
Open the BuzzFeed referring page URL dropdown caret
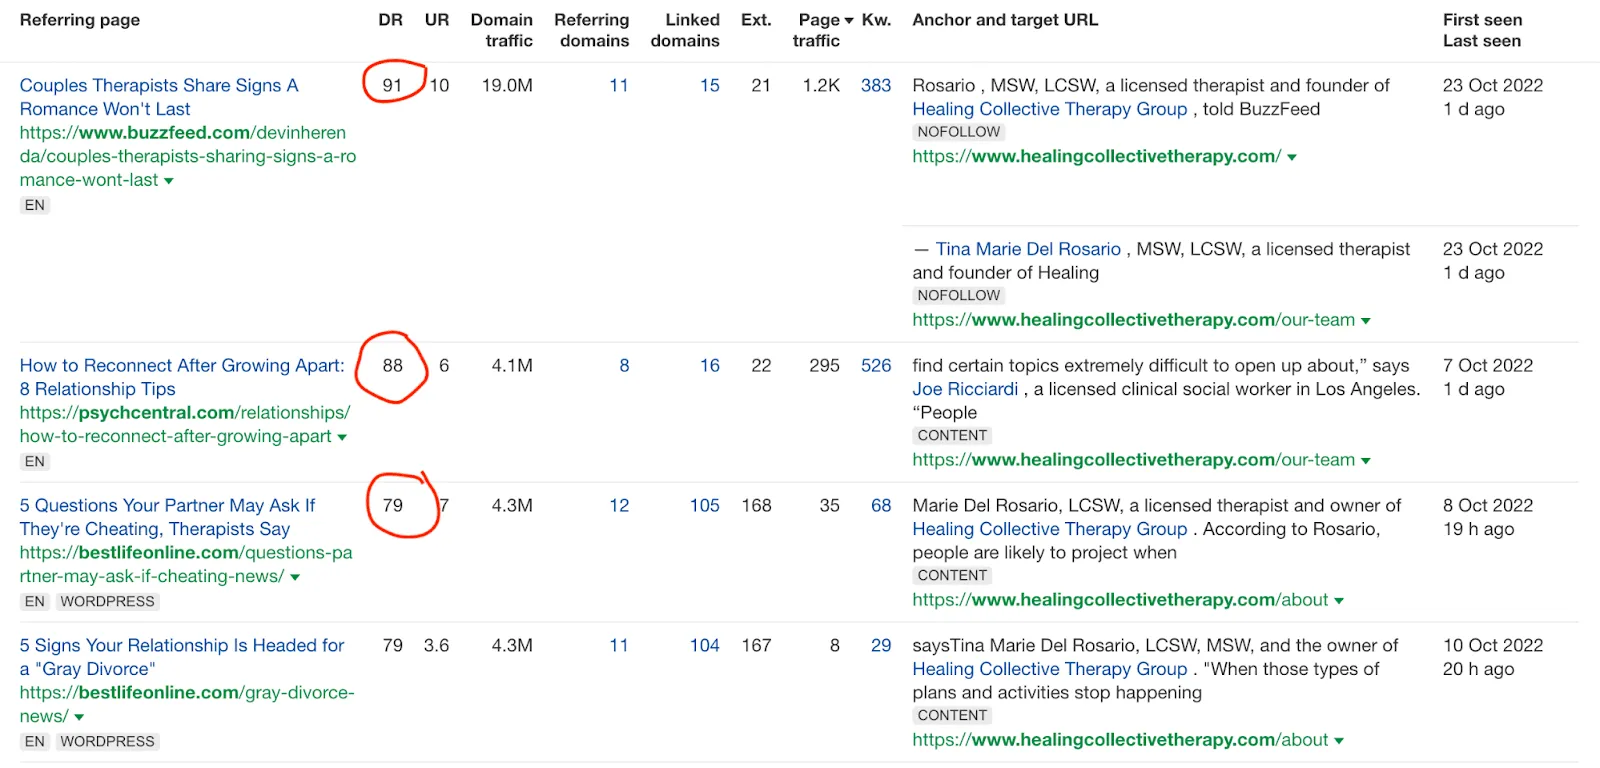169,181
